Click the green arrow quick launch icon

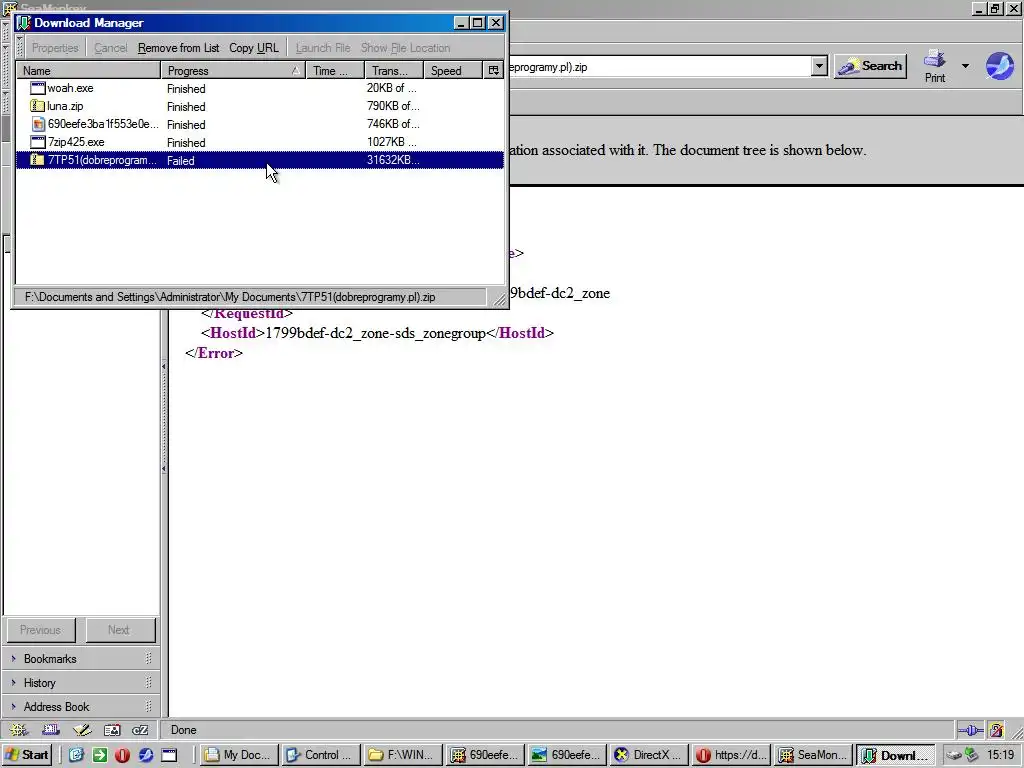(99, 755)
